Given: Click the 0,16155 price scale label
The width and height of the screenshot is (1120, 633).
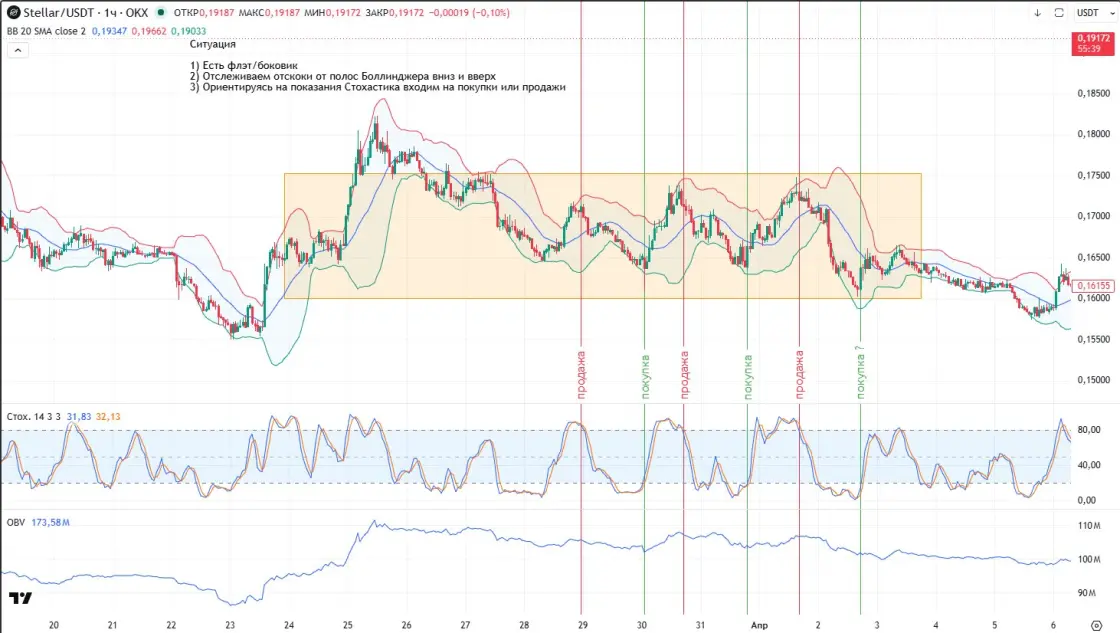Looking at the screenshot, I should (1093, 286).
